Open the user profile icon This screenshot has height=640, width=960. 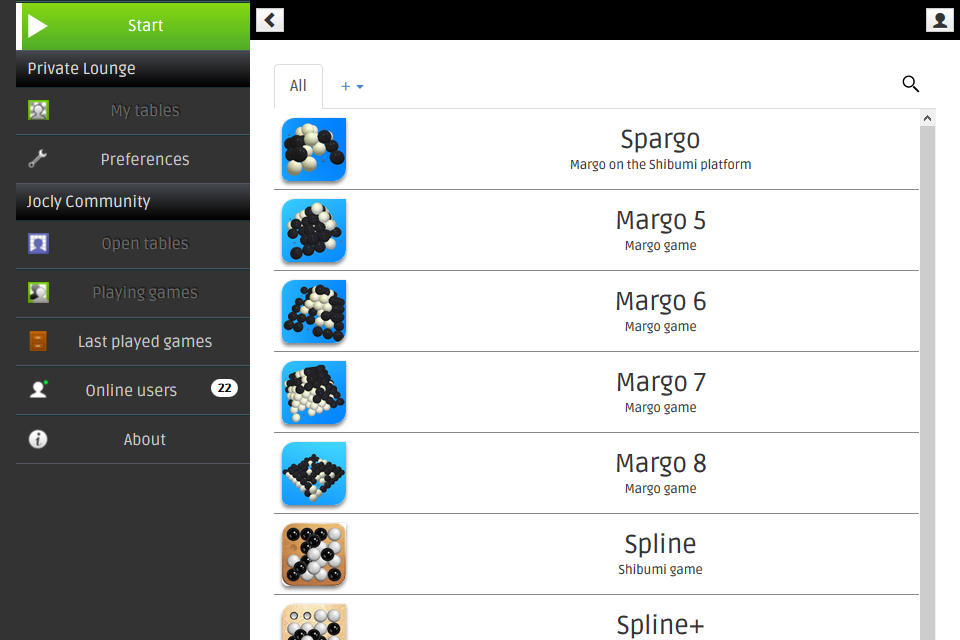coord(939,20)
